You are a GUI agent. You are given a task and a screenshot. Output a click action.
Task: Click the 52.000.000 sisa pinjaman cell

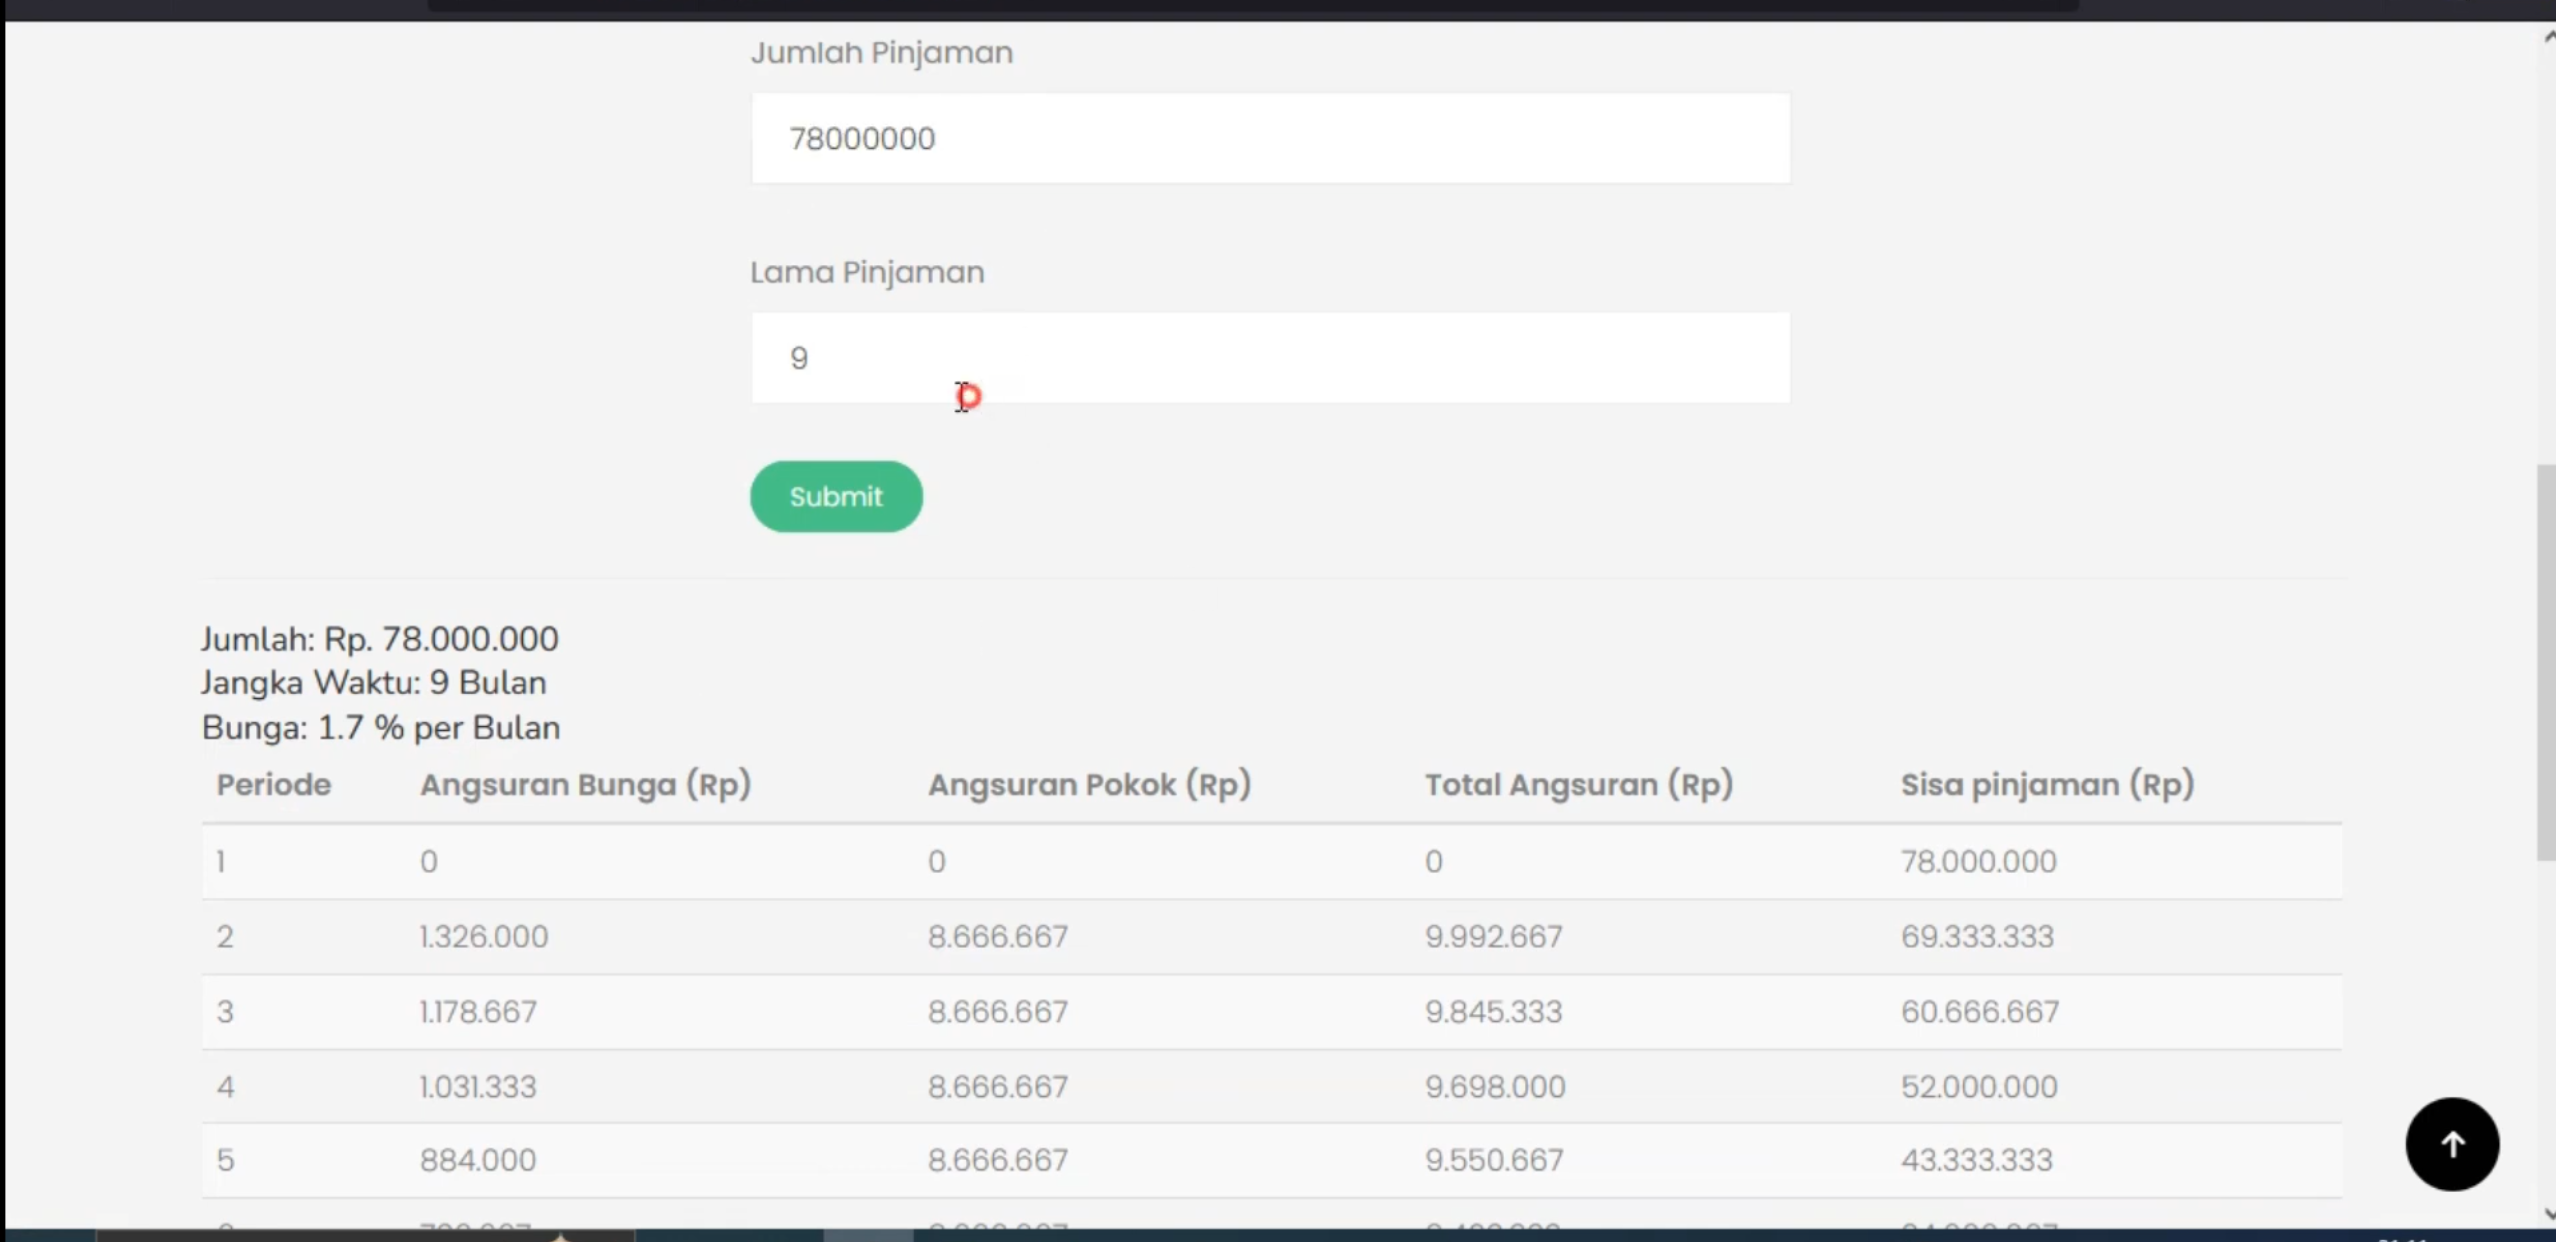pyautogui.click(x=1978, y=1086)
